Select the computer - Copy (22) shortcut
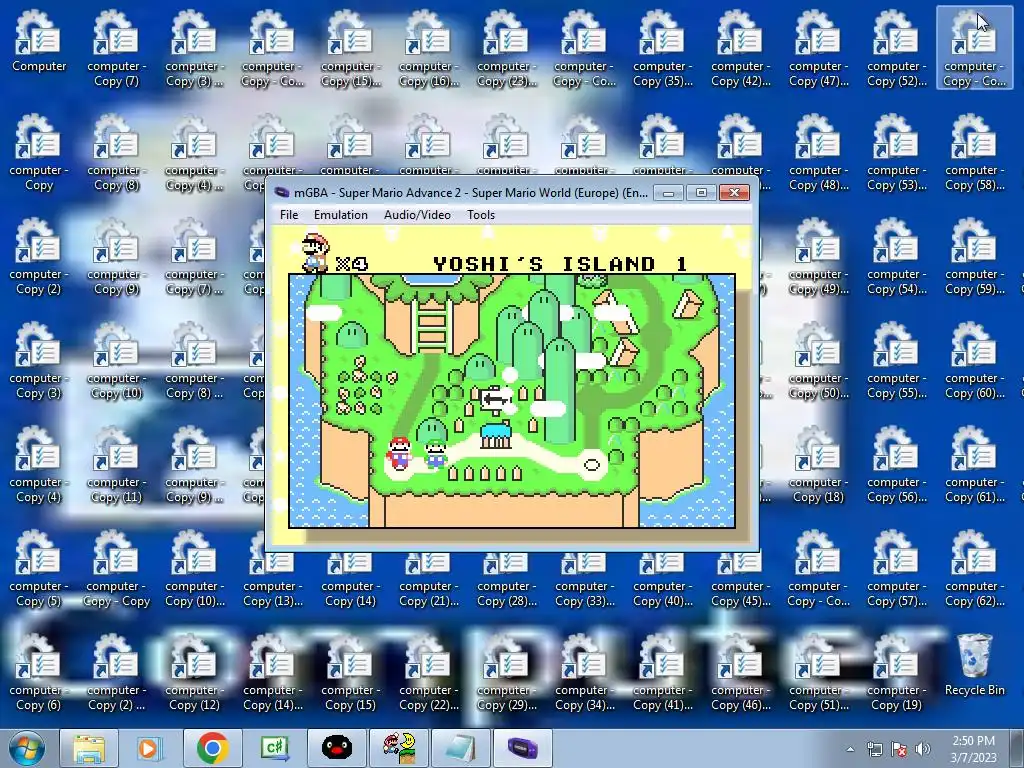Viewport: 1024px width, 768px height. click(428, 672)
